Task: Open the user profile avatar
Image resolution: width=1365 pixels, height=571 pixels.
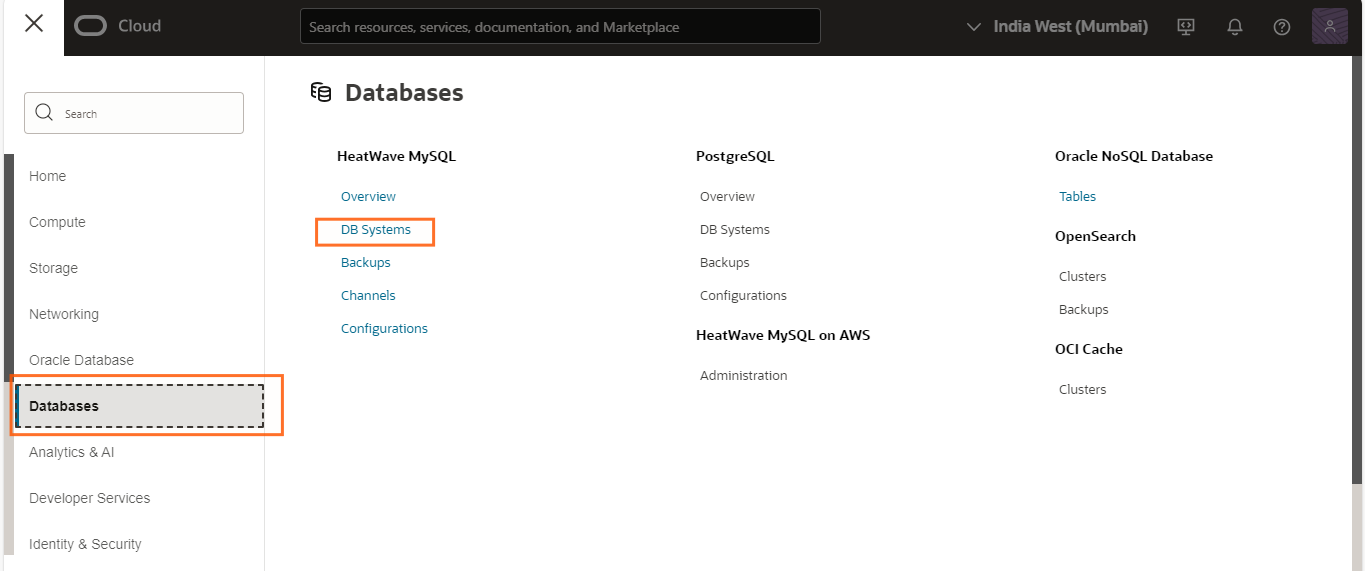Action: pos(1330,26)
